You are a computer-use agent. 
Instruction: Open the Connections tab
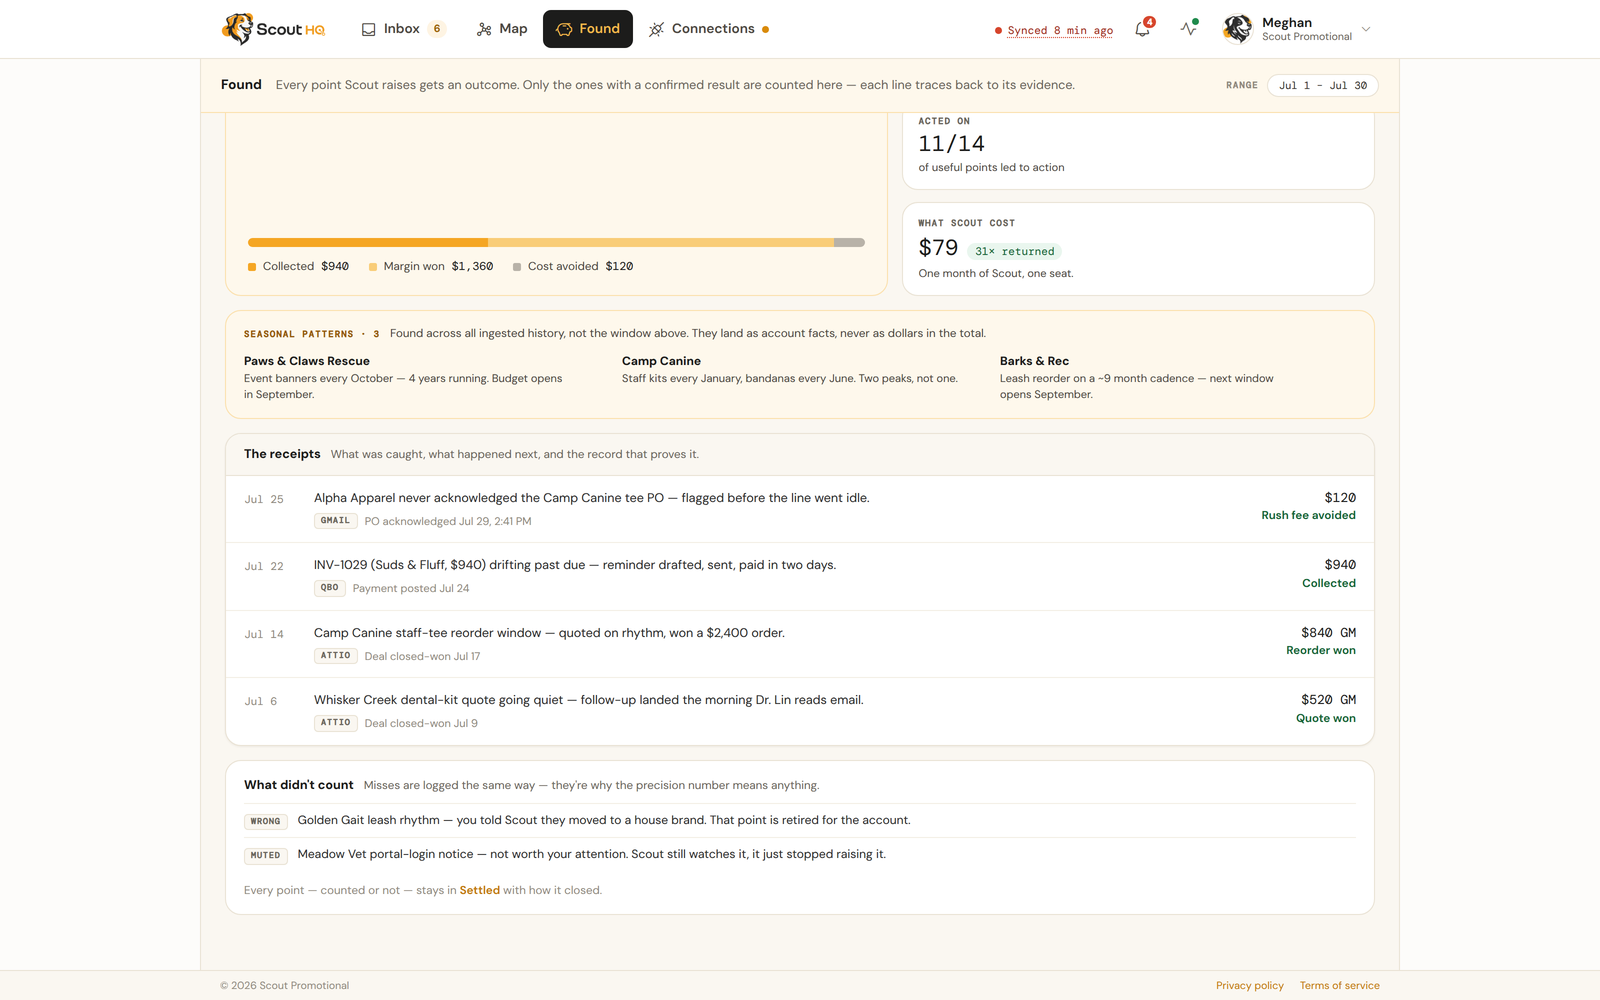tap(708, 29)
